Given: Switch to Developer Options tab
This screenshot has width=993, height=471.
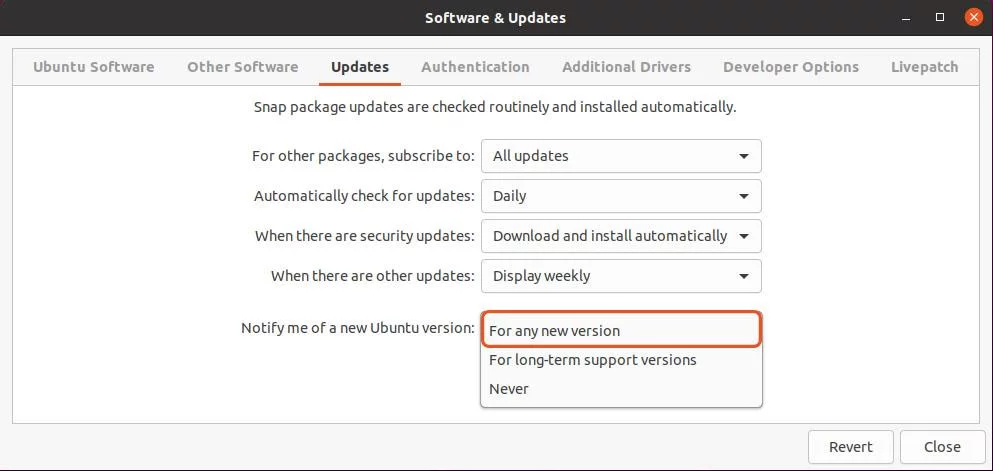Looking at the screenshot, I should [791, 67].
